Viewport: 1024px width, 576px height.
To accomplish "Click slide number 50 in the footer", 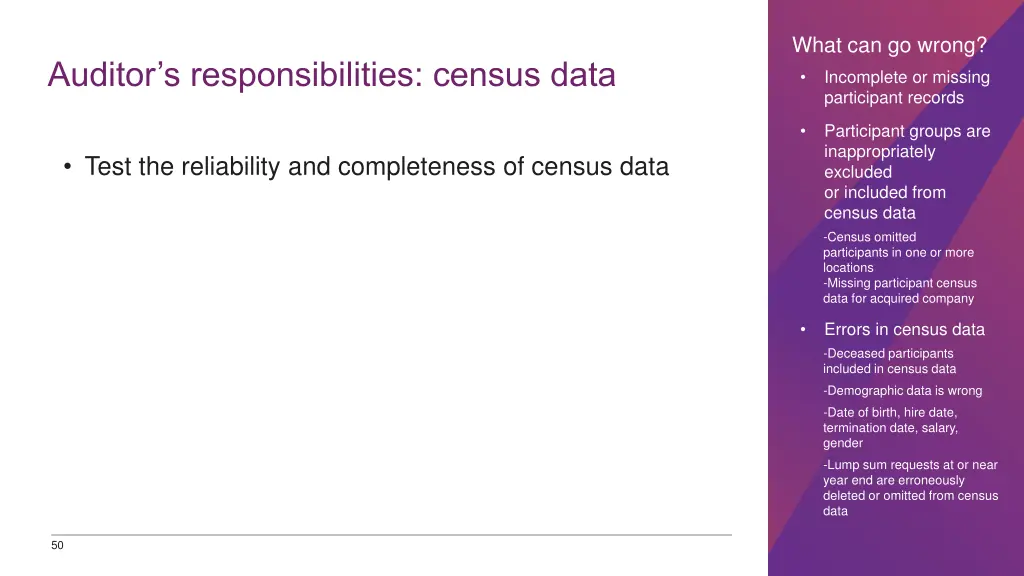I will [57, 545].
